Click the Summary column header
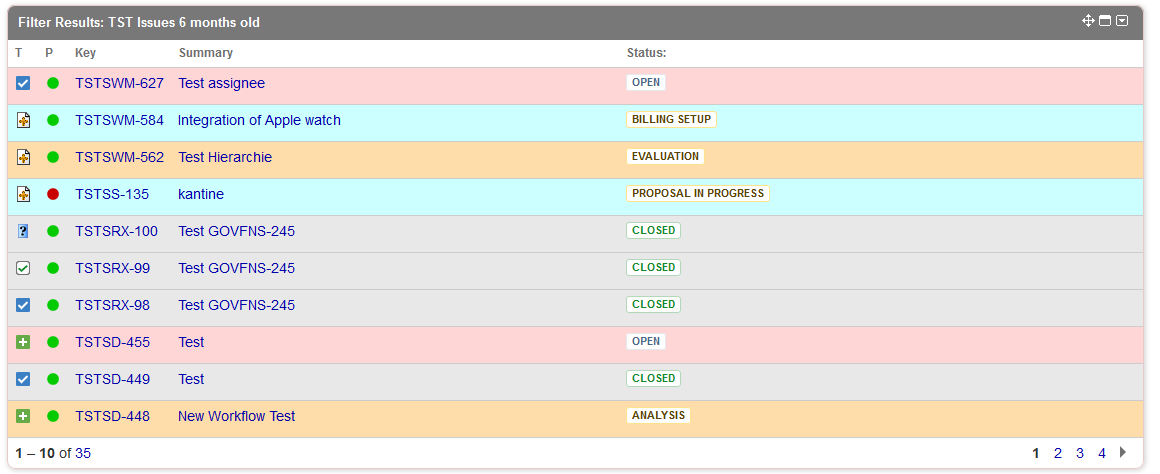The width and height of the screenshot is (1160, 474). tap(206, 53)
